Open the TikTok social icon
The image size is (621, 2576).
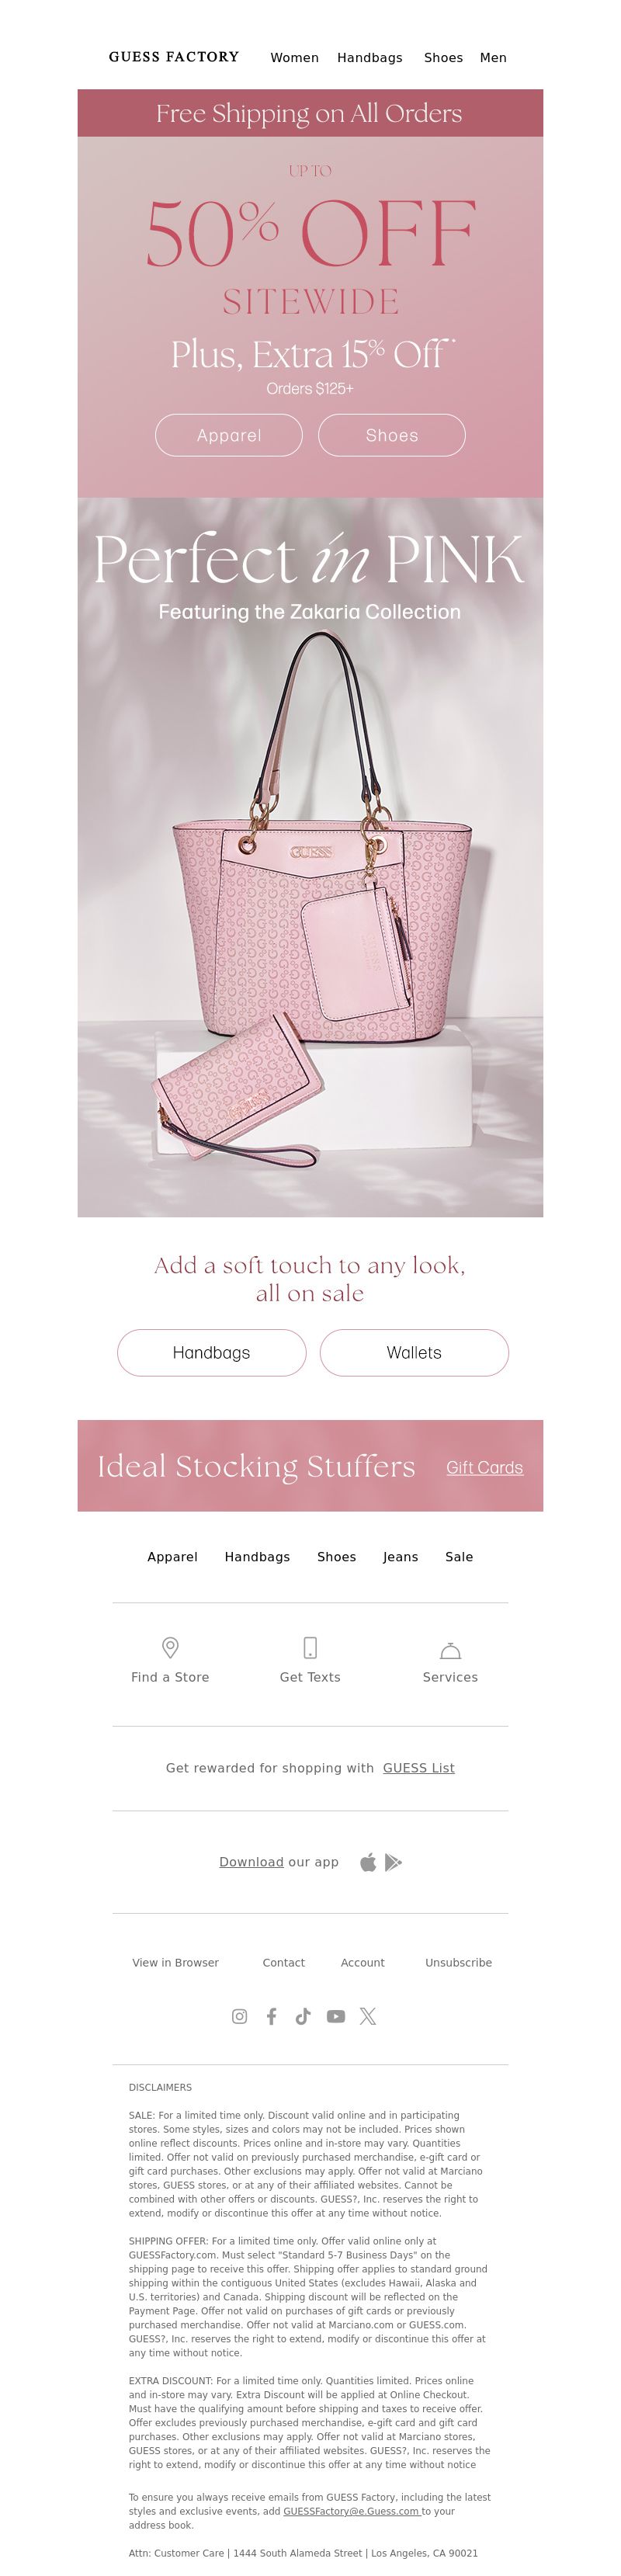(303, 2016)
